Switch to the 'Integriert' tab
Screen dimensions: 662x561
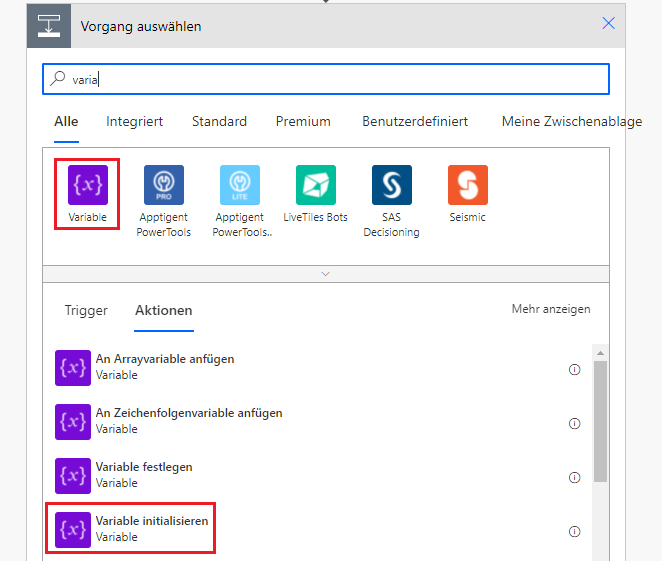tap(134, 122)
